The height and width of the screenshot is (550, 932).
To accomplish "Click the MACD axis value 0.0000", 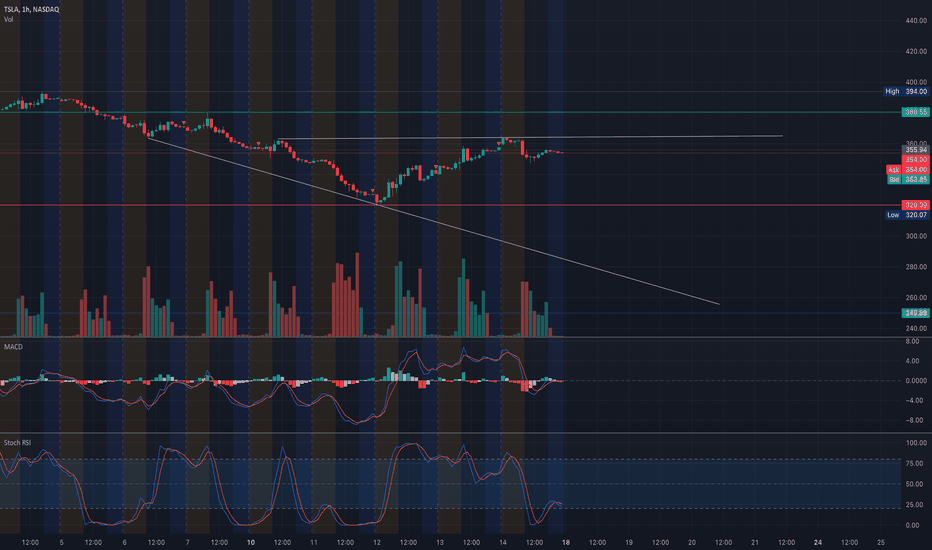I will pyautogui.click(x=916, y=381).
